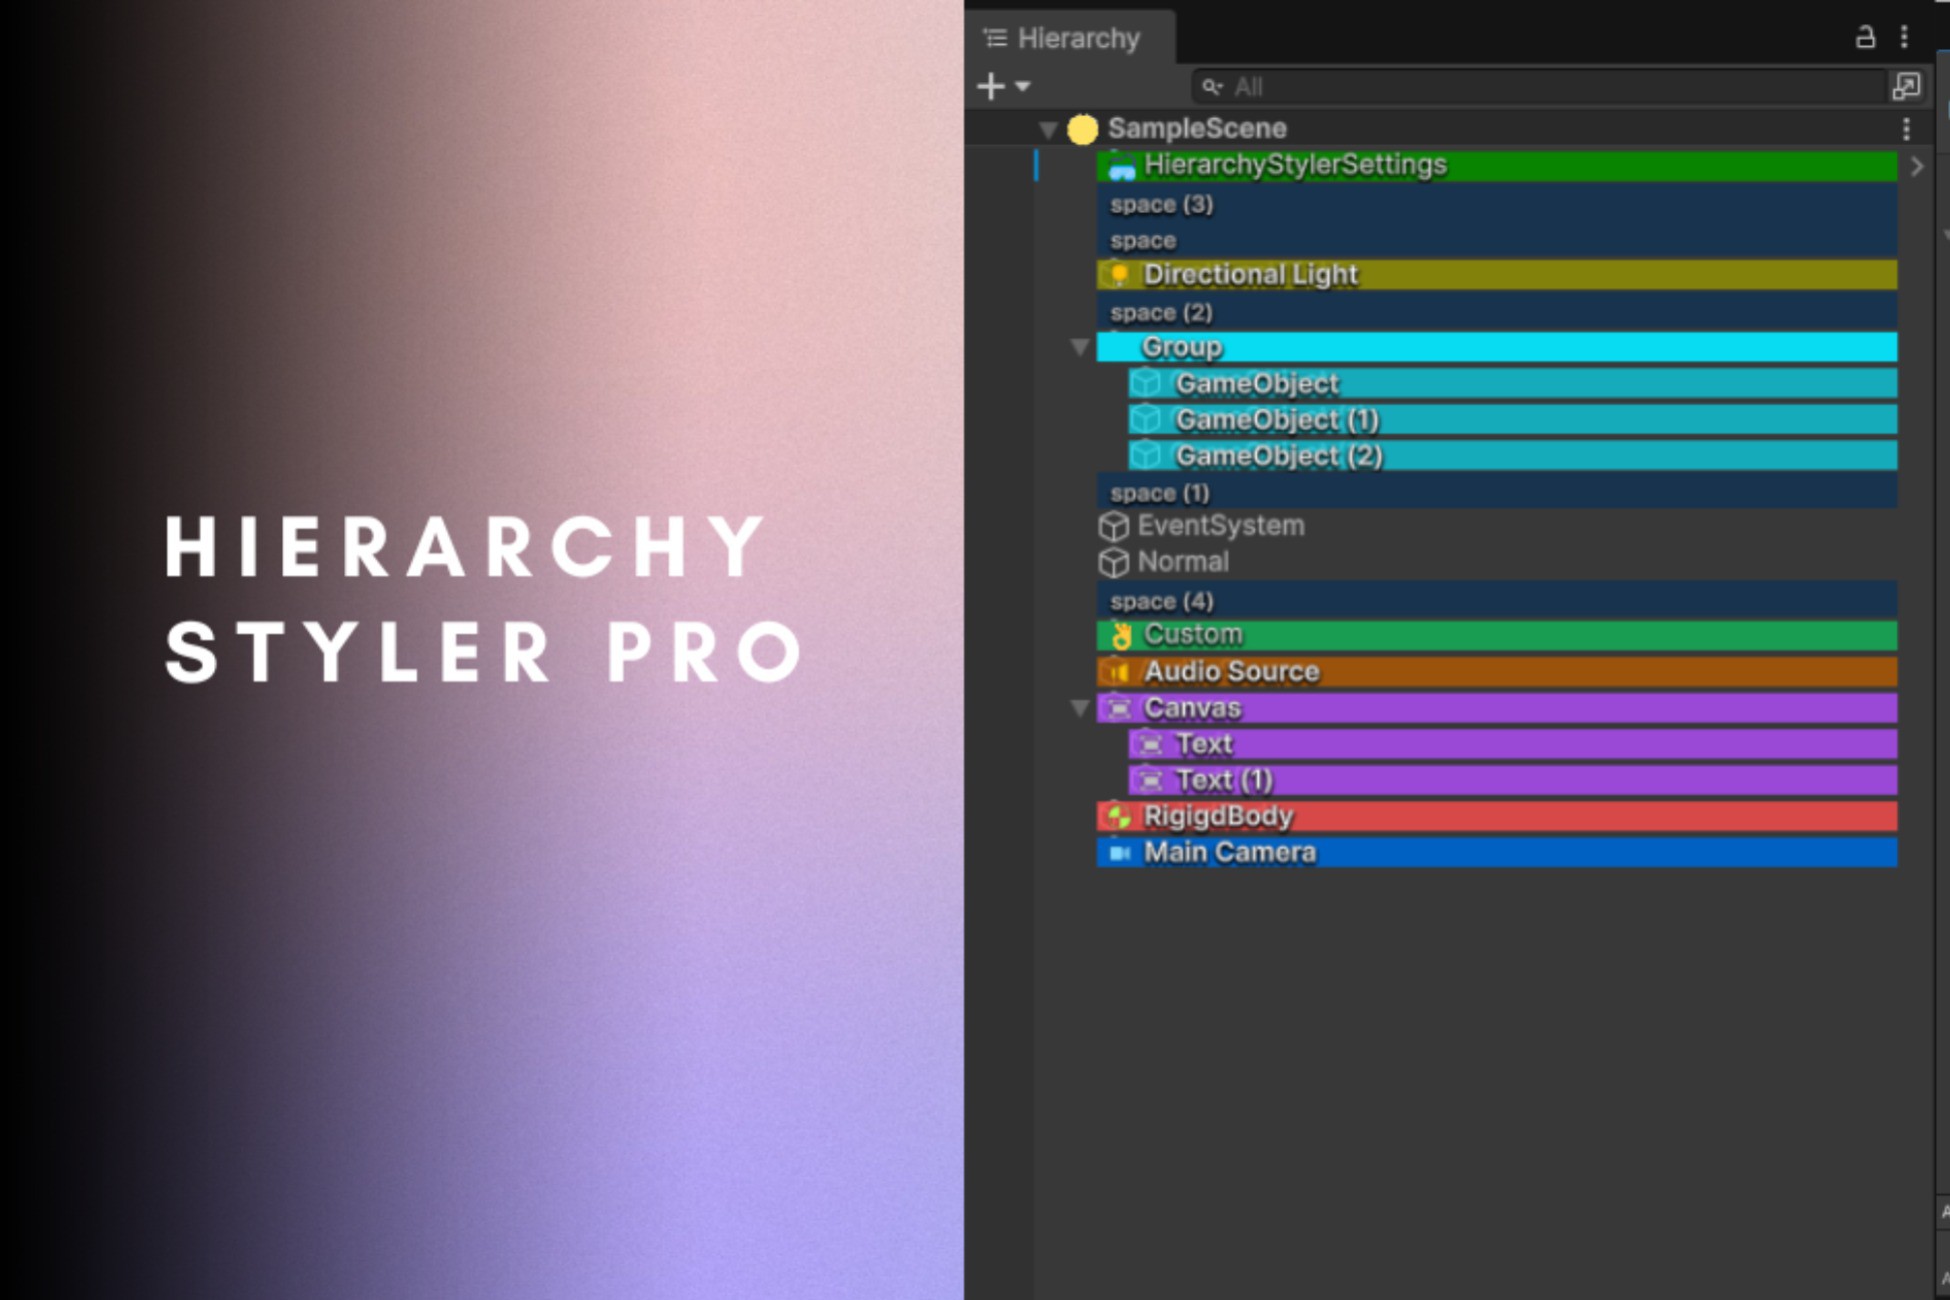Click the plus (+) create object icon

pyautogui.click(x=988, y=86)
